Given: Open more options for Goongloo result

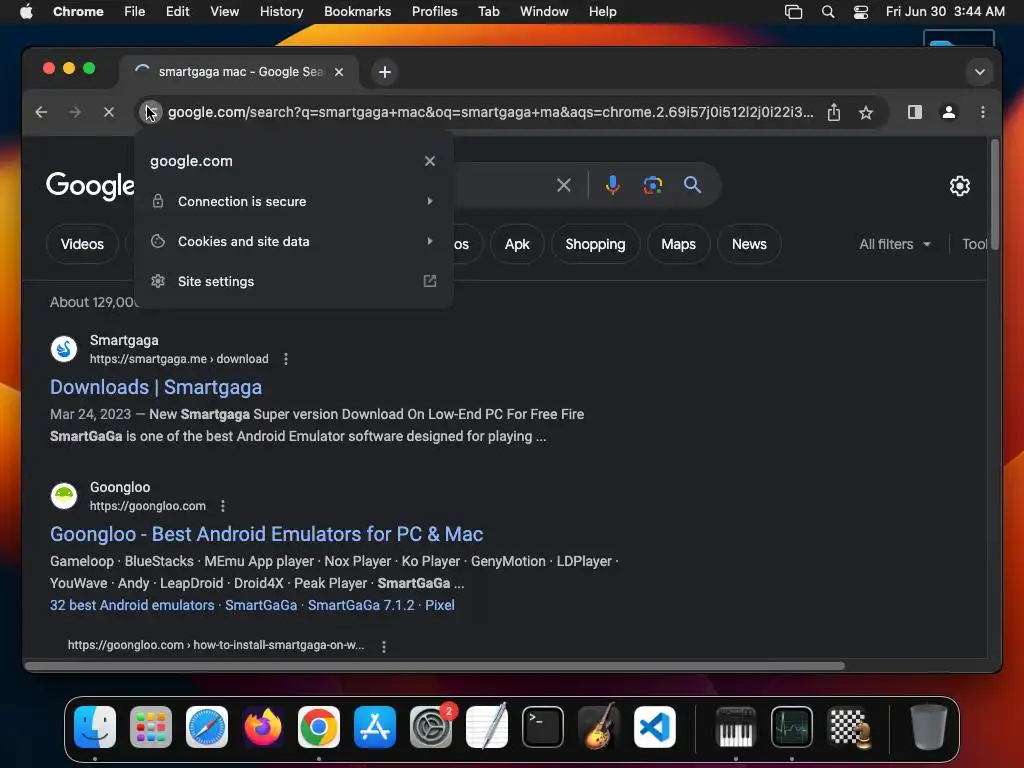Looking at the screenshot, I should (x=223, y=505).
